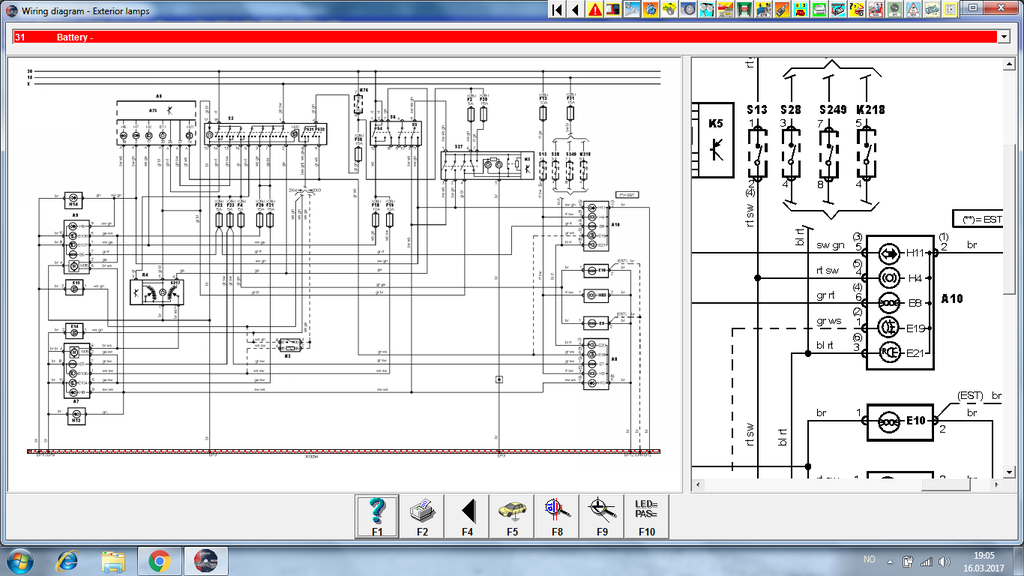Open Google Chrome from the taskbar
This screenshot has width=1024, height=576.
point(158,560)
